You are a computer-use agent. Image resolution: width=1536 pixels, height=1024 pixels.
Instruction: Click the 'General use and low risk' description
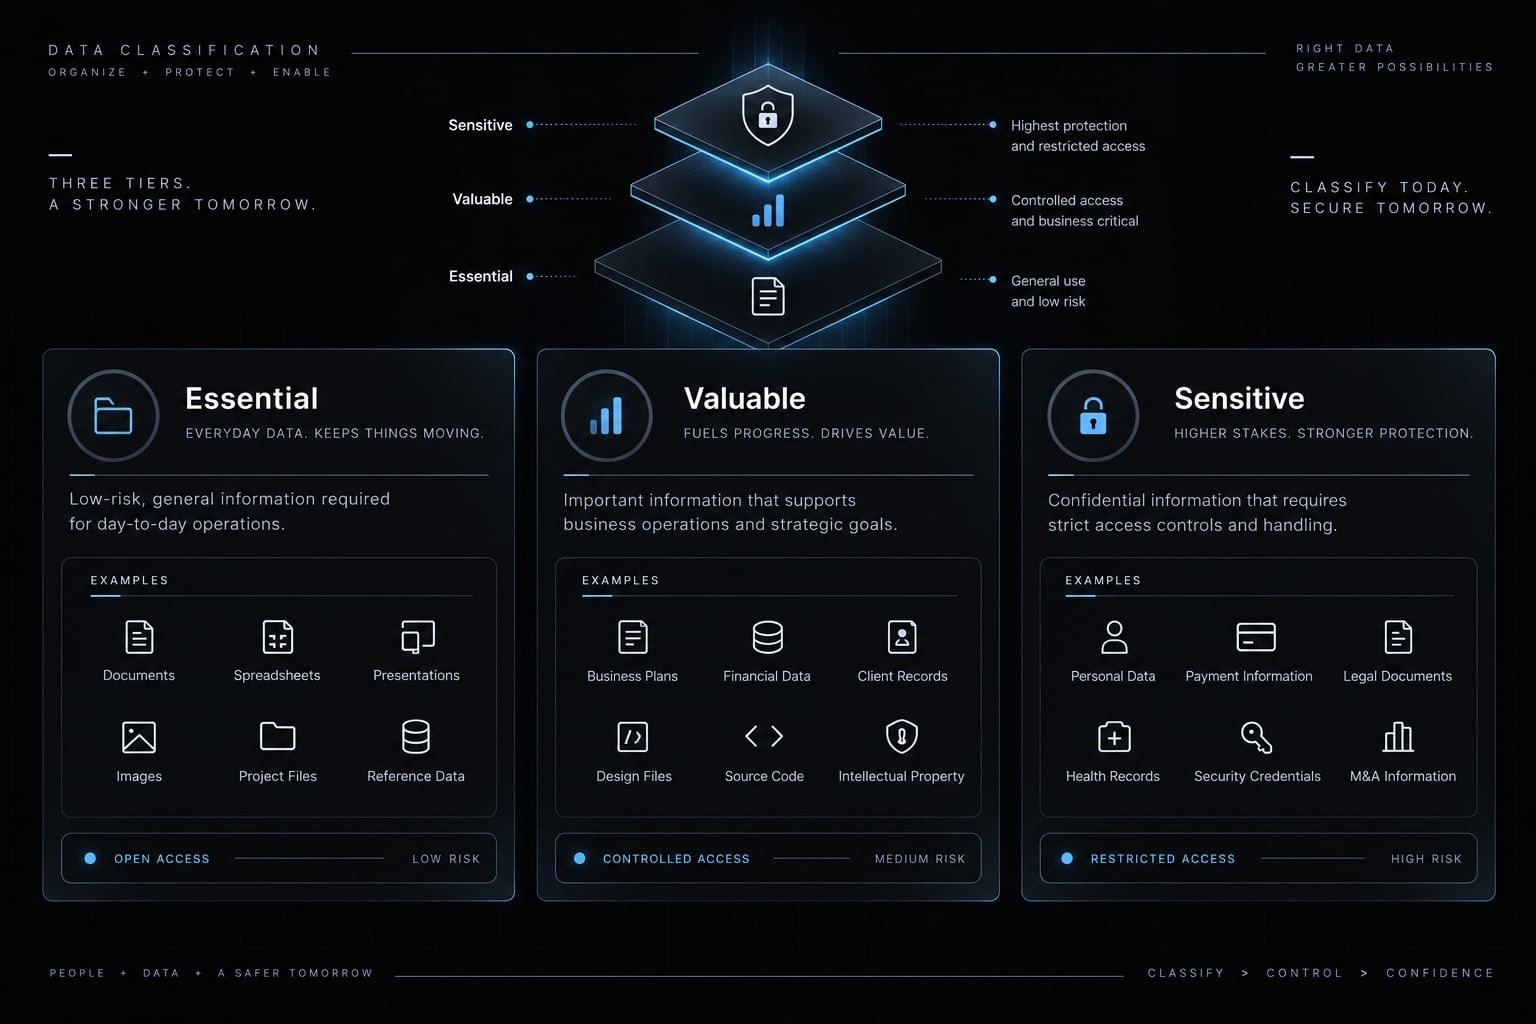[x=1048, y=291]
